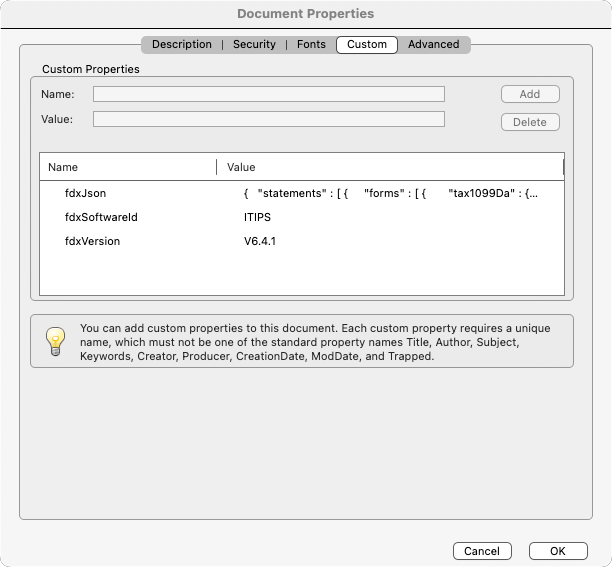Select the fdxSoftwareId property name

point(100,217)
